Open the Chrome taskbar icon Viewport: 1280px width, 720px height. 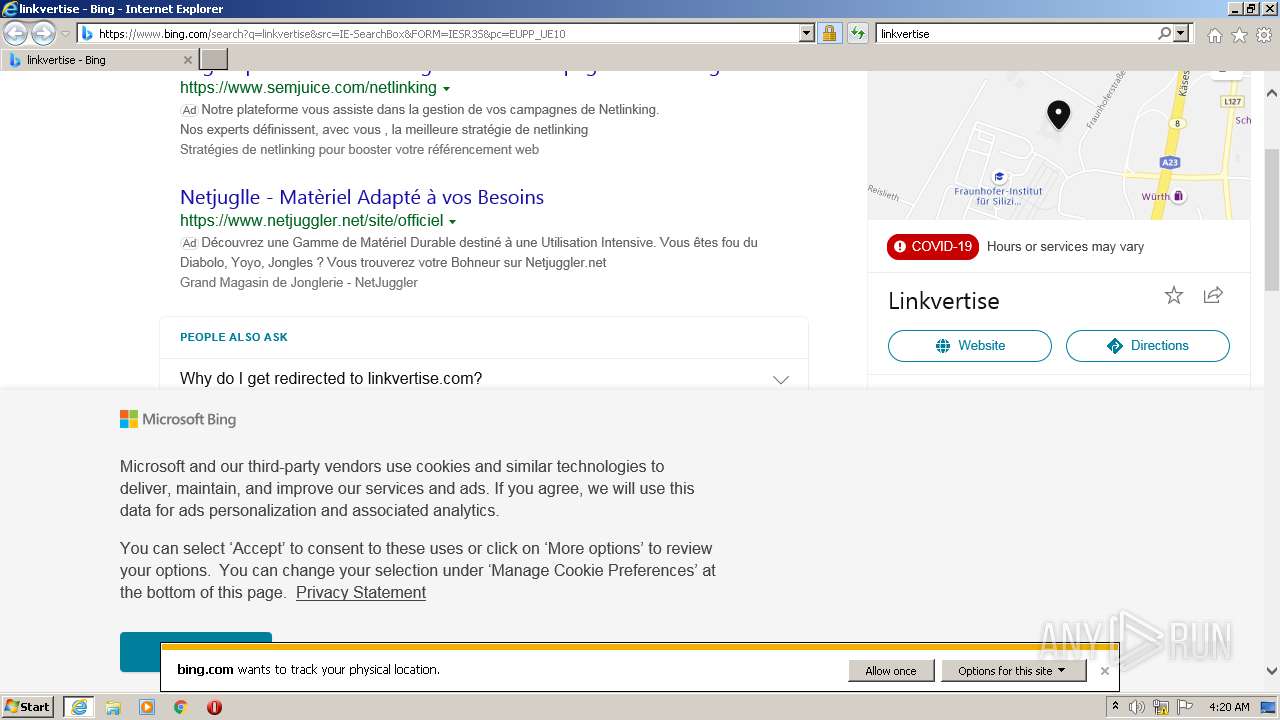click(181, 707)
